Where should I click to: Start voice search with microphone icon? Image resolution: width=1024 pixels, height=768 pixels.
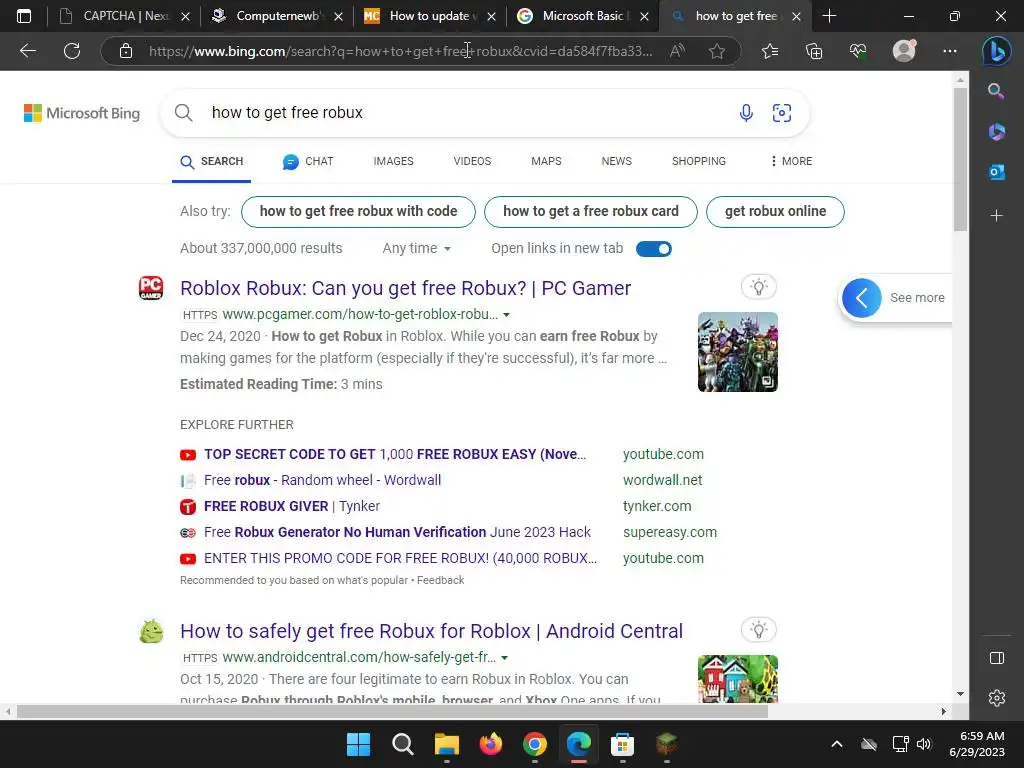746,113
